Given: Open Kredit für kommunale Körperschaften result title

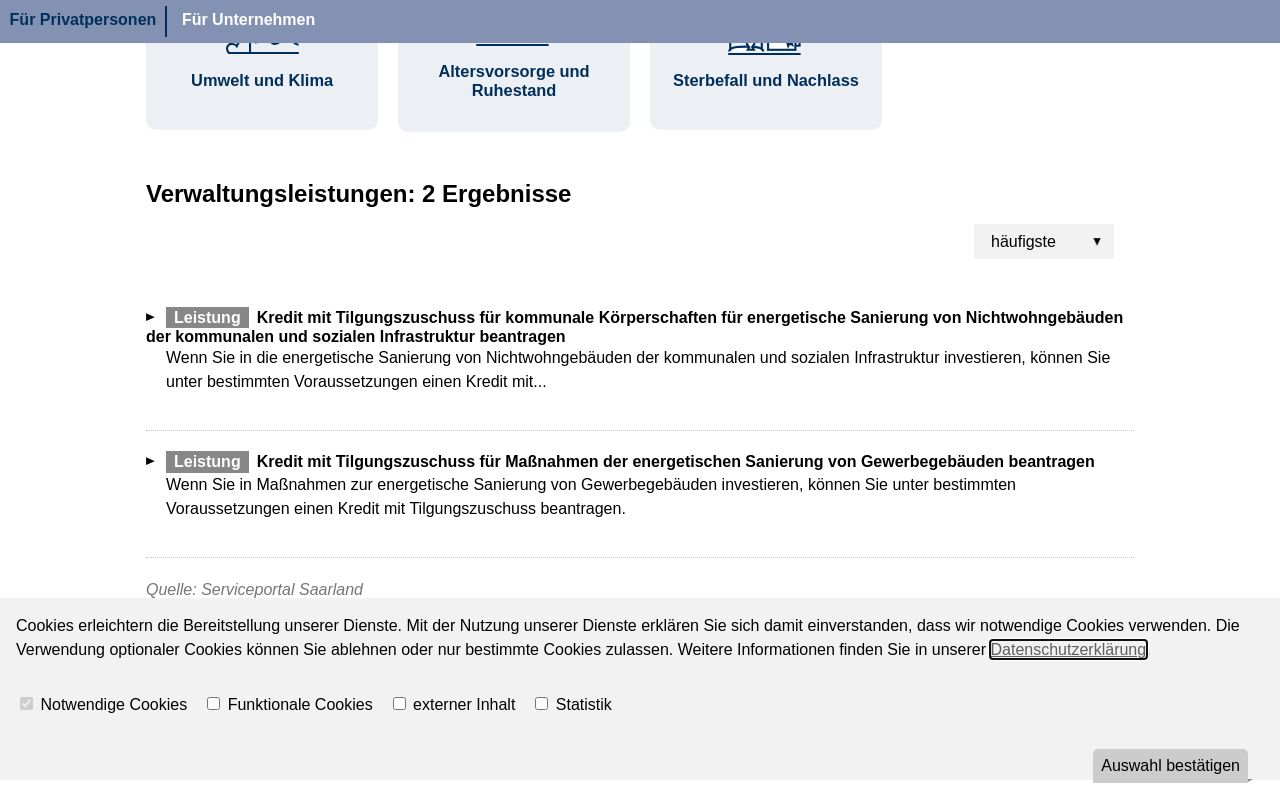Looking at the screenshot, I should point(634,327).
